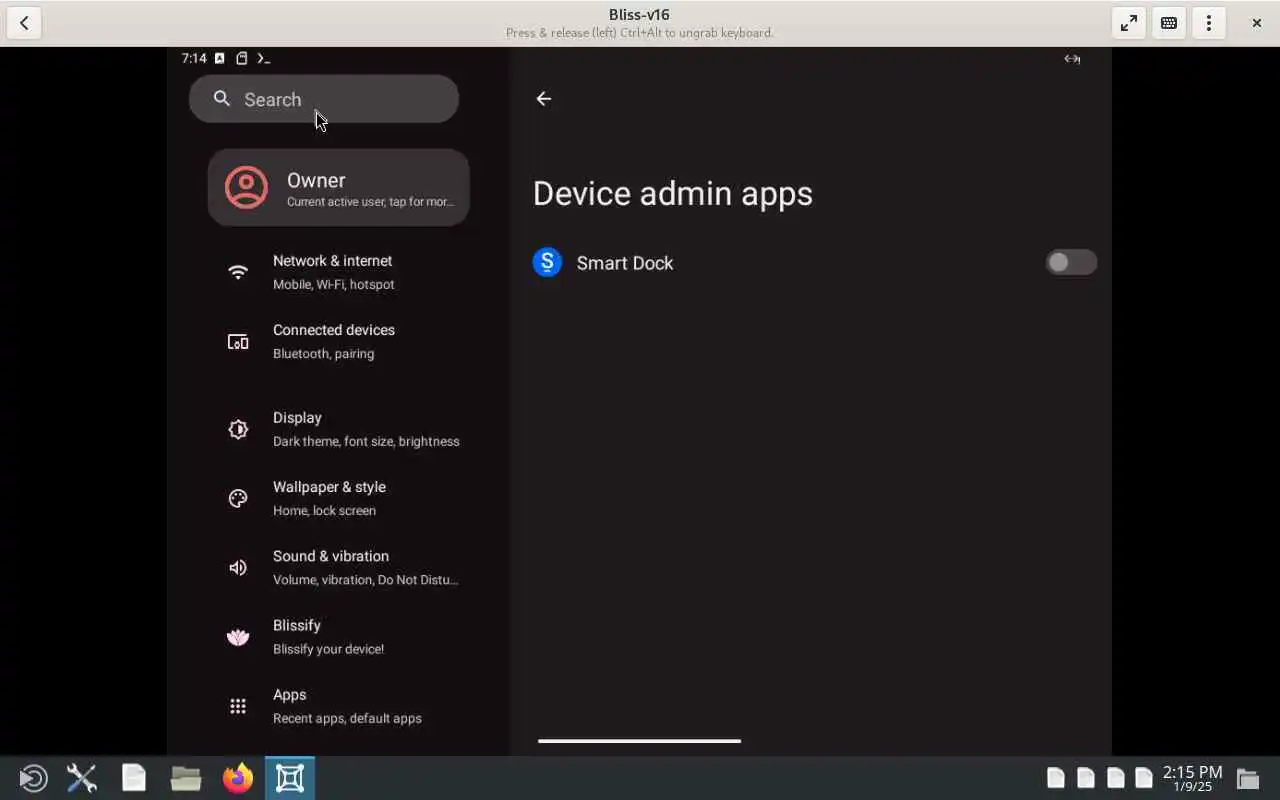Select the active Boxes app in taskbar
Image resolution: width=1280 pixels, height=800 pixels.
click(290, 778)
